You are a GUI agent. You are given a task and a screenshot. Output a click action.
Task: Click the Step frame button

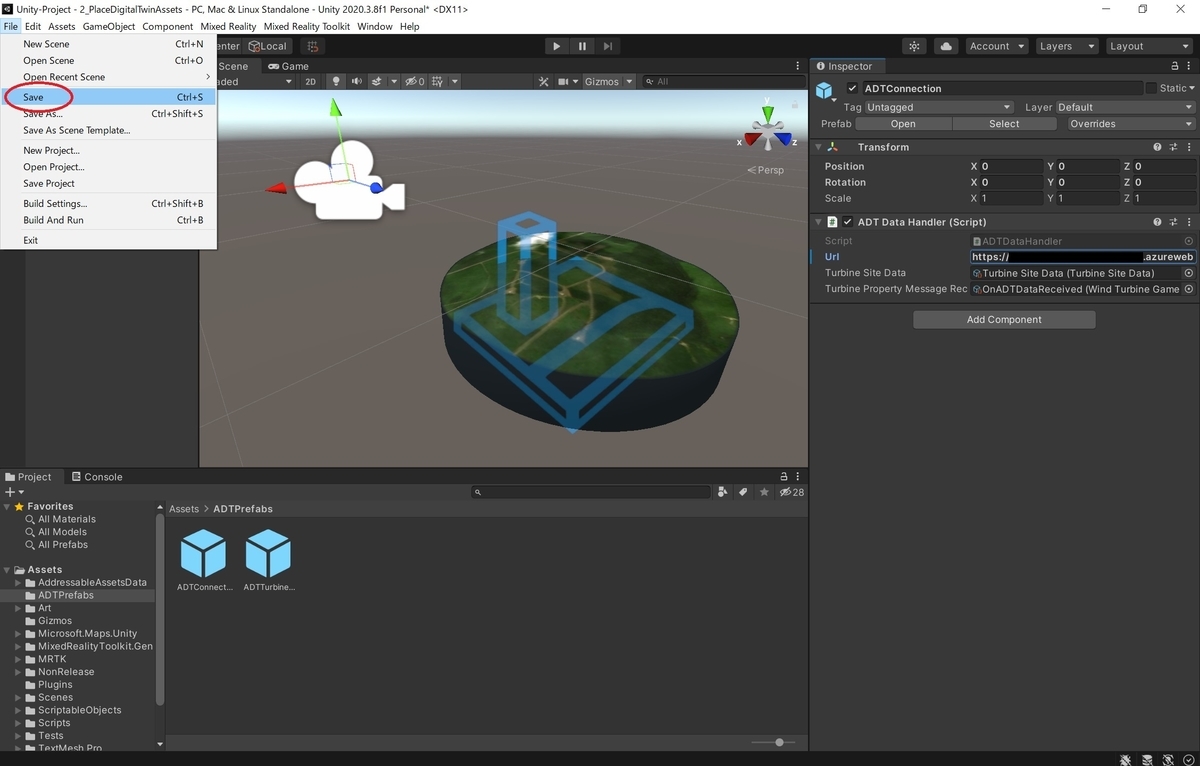coord(607,46)
